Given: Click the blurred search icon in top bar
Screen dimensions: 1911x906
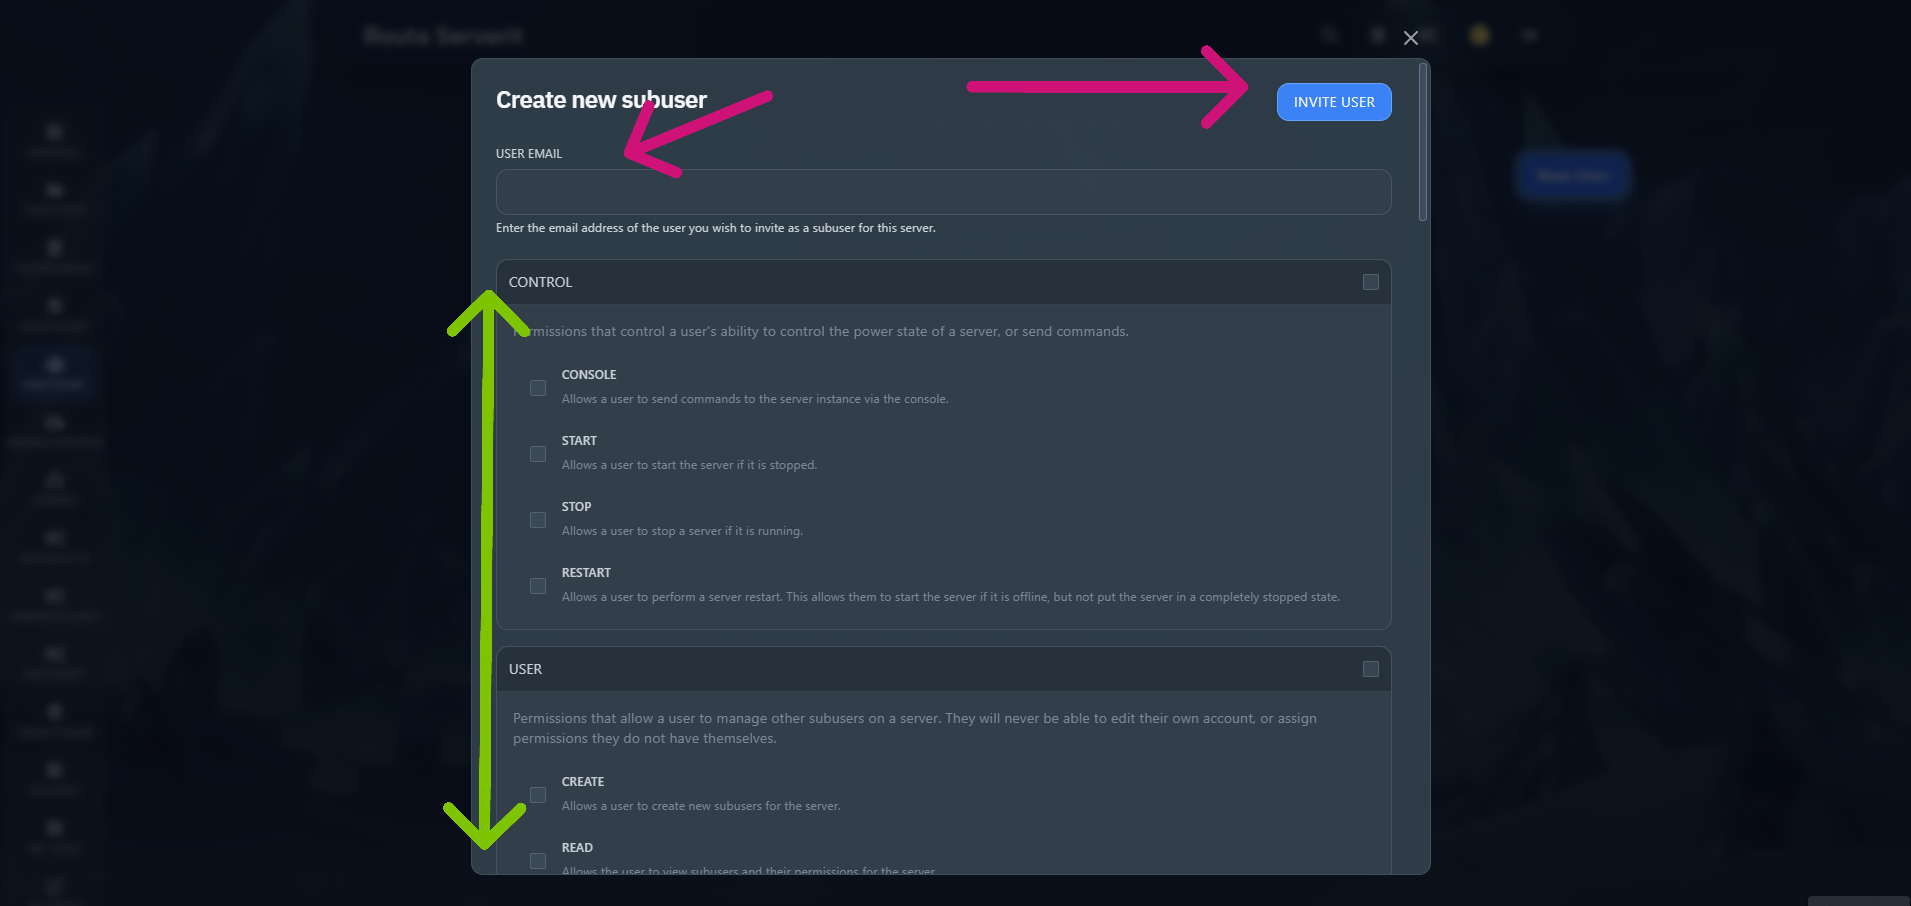Looking at the screenshot, I should [x=1330, y=35].
